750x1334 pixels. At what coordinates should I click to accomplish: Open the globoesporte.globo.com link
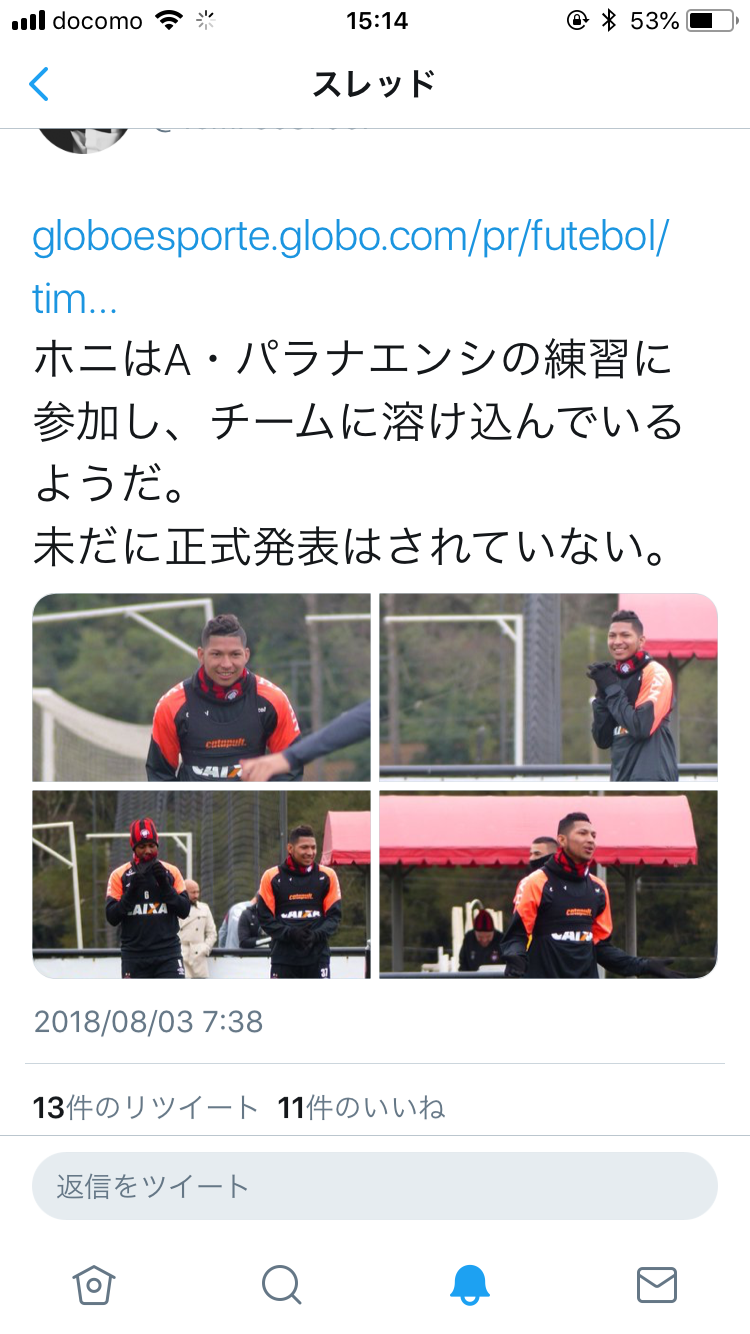[351, 268]
